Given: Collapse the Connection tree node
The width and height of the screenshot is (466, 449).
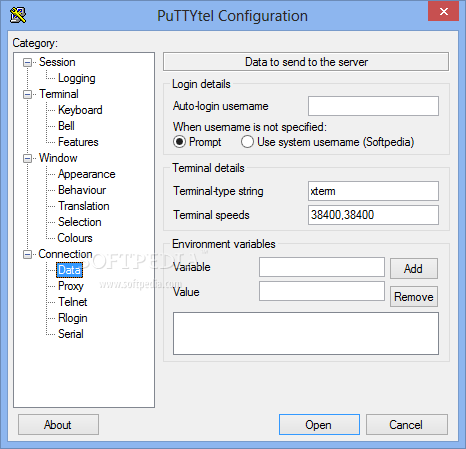Looking at the screenshot, I should [x=27, y=254].
